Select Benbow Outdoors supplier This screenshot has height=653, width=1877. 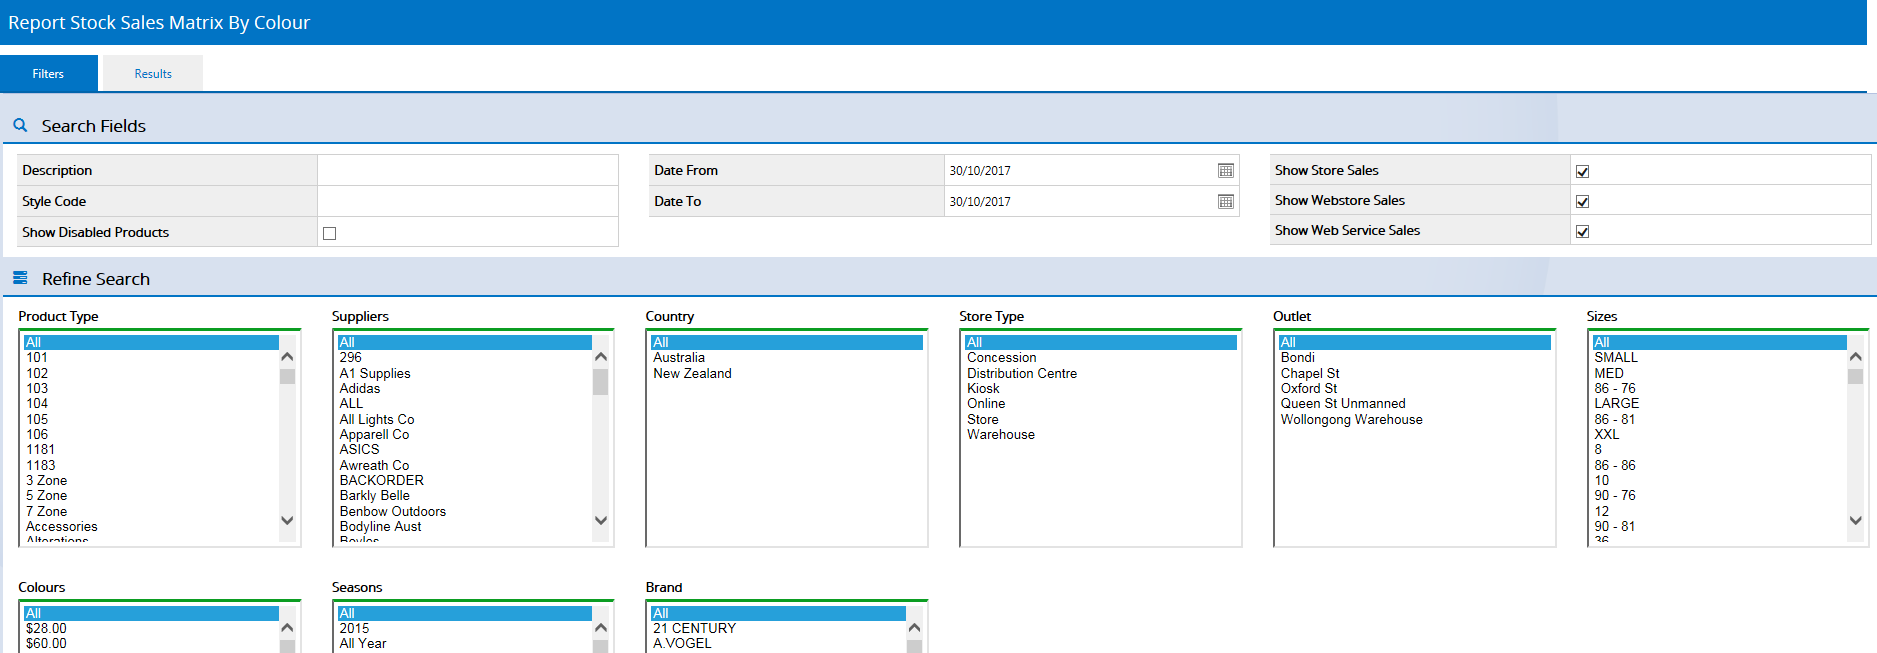465,511
